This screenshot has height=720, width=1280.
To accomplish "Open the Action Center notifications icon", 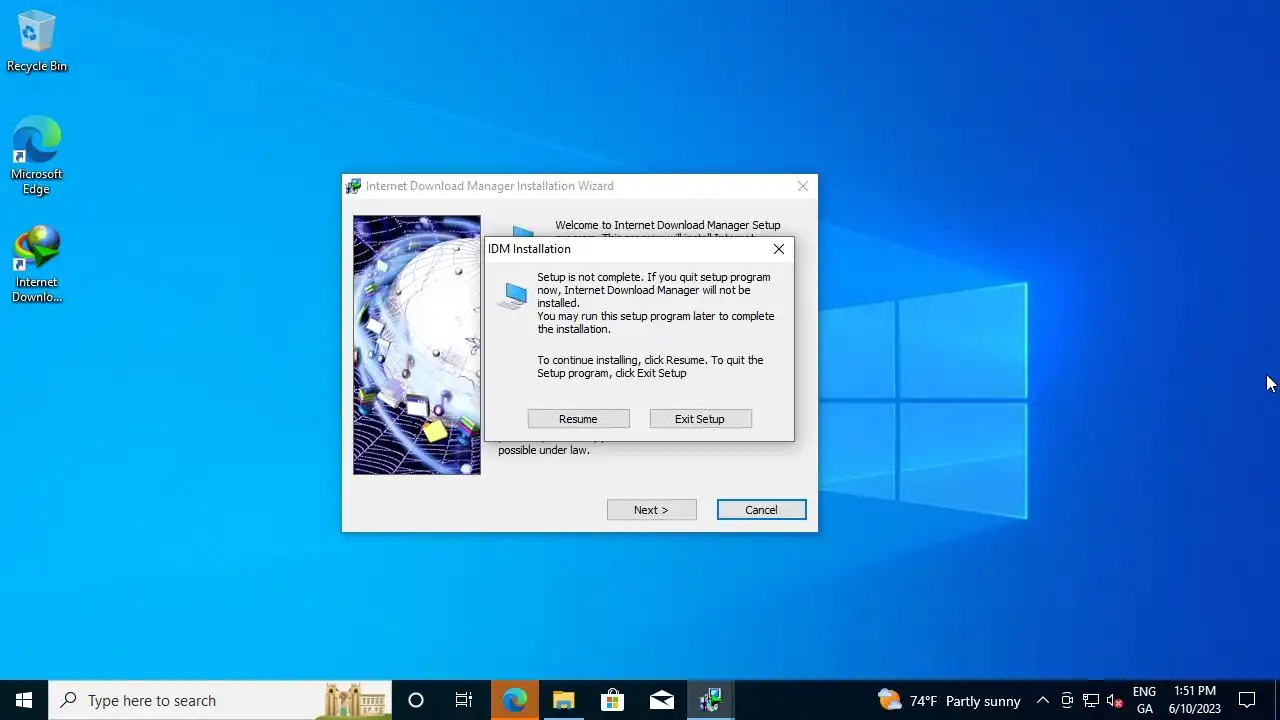I will coord(1247,700).
